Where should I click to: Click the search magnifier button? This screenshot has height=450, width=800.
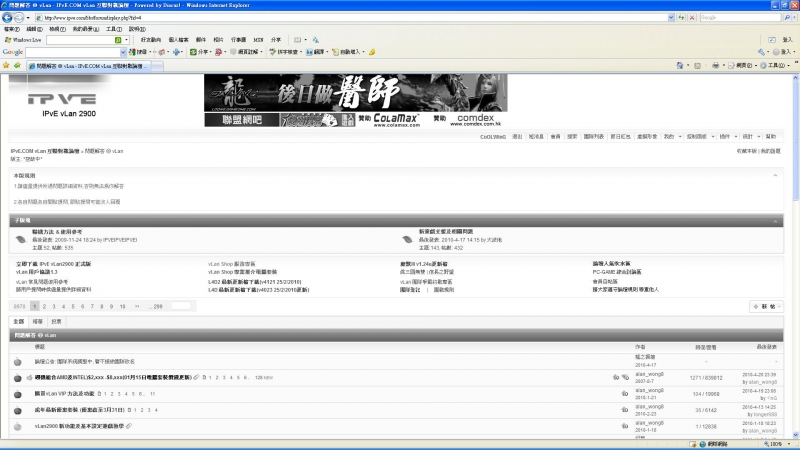787,17
